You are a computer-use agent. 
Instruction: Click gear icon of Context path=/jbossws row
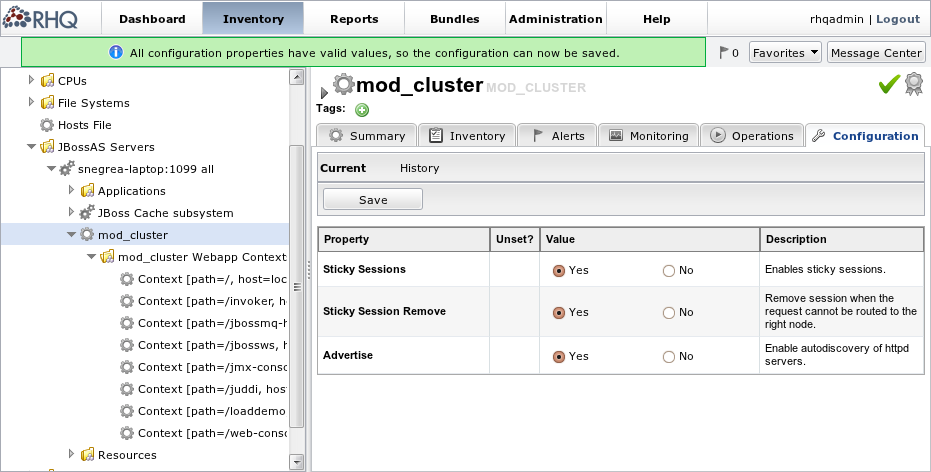tap(127, 345)
